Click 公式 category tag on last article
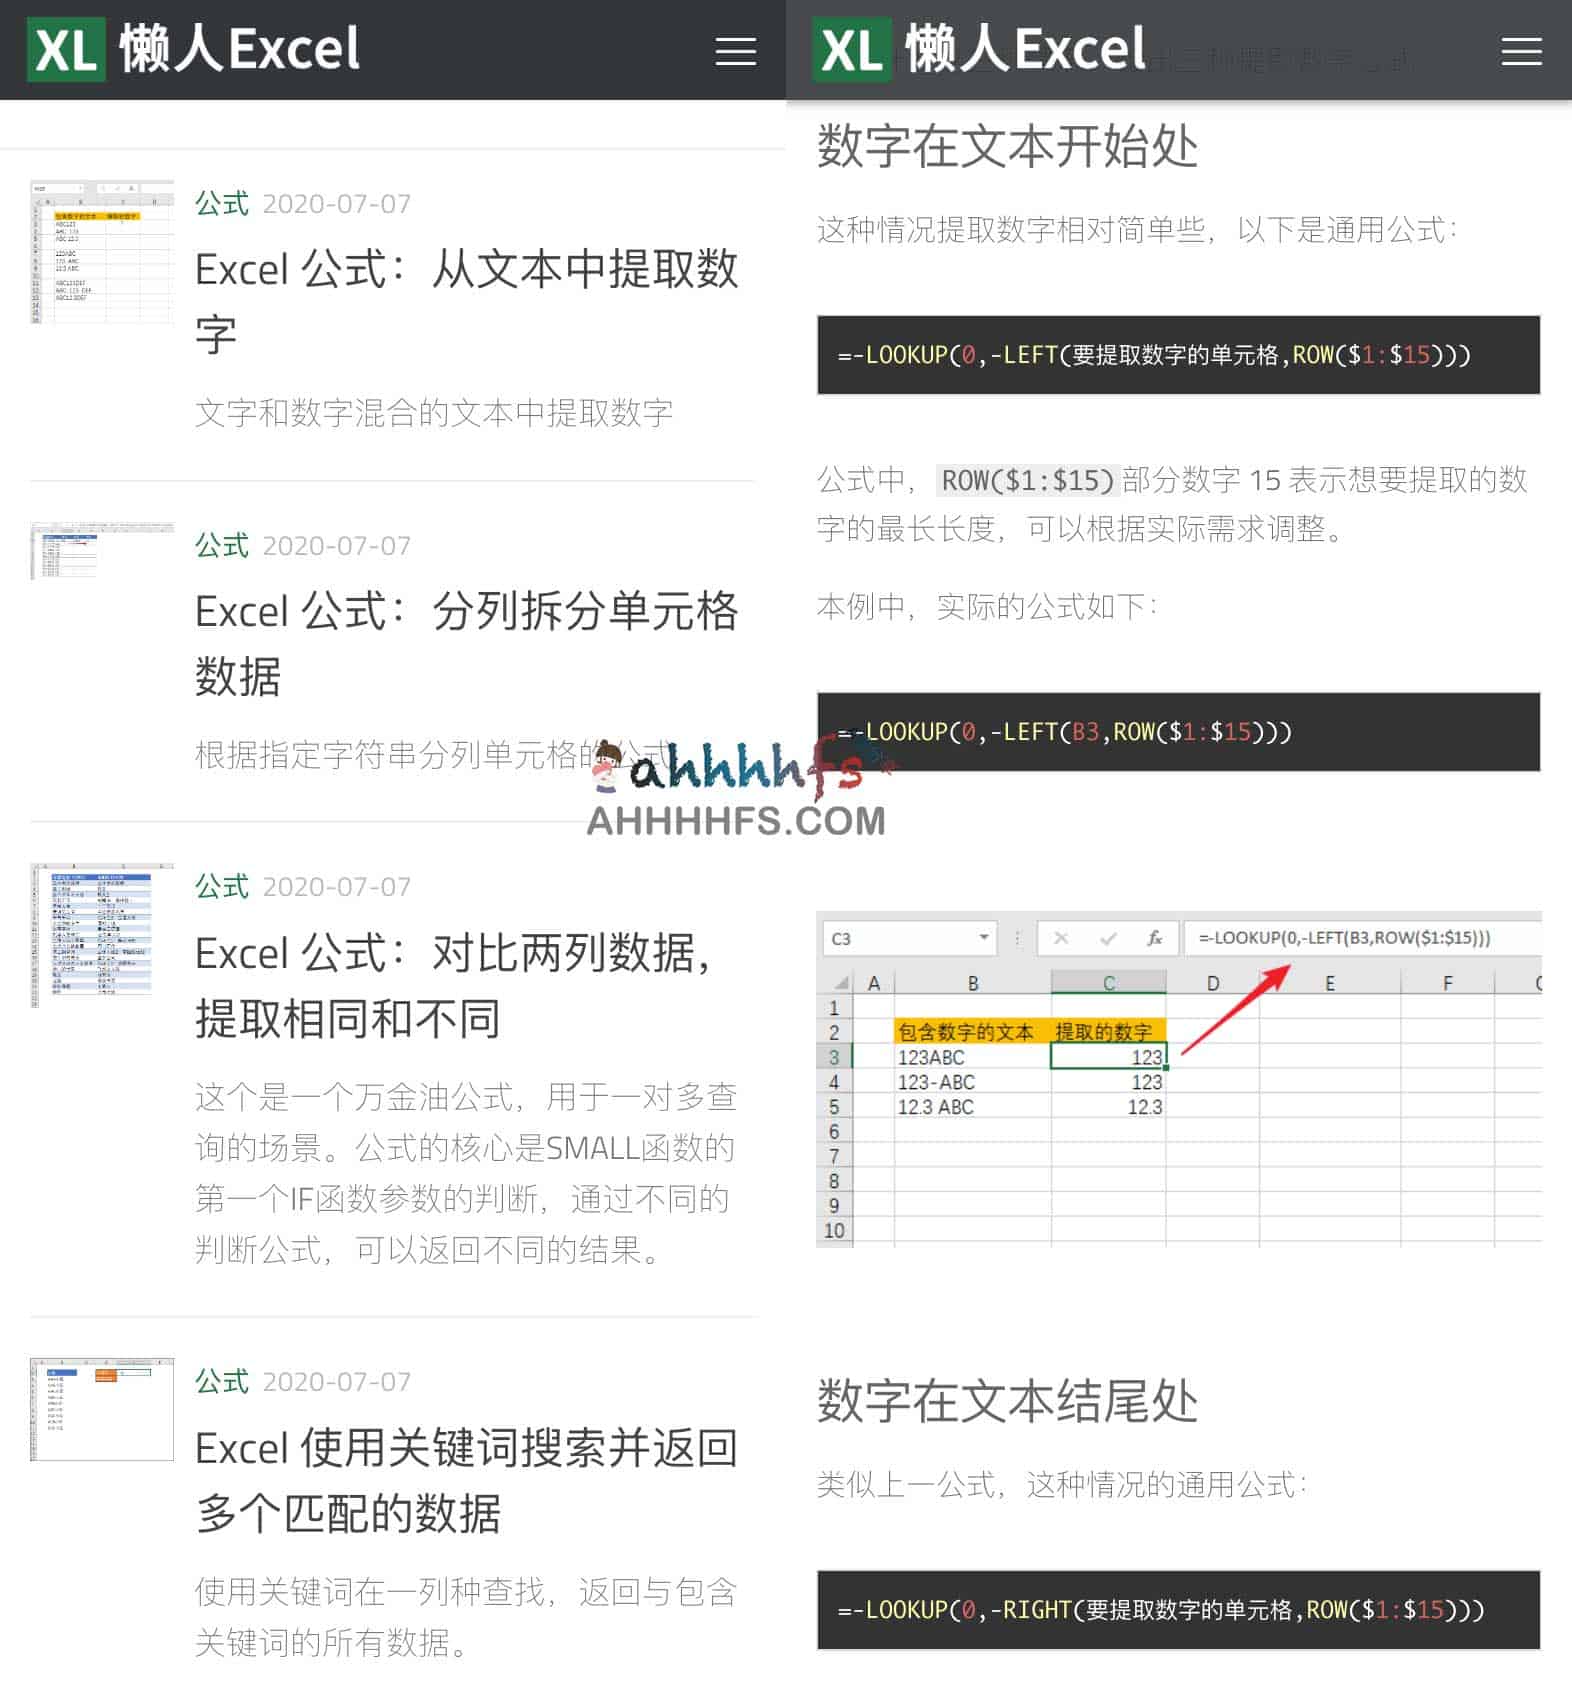 (221, 1381)
